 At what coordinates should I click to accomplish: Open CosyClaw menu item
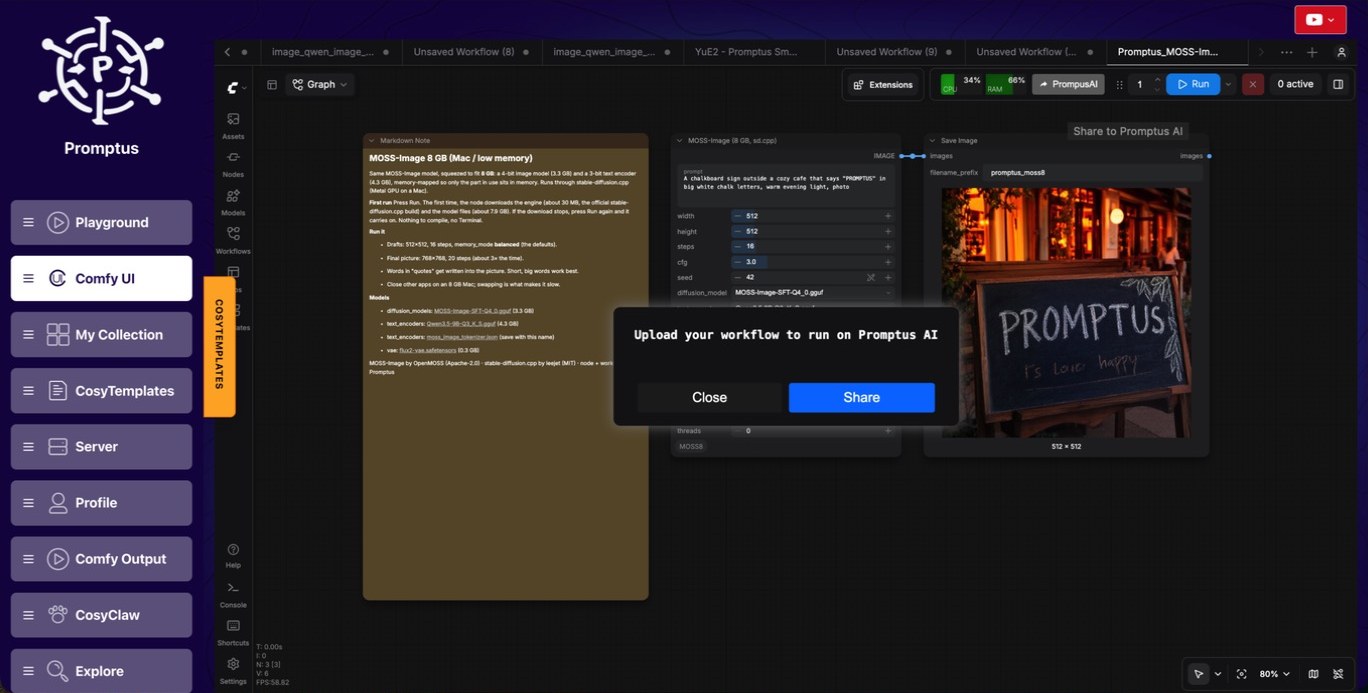[101, 615]
